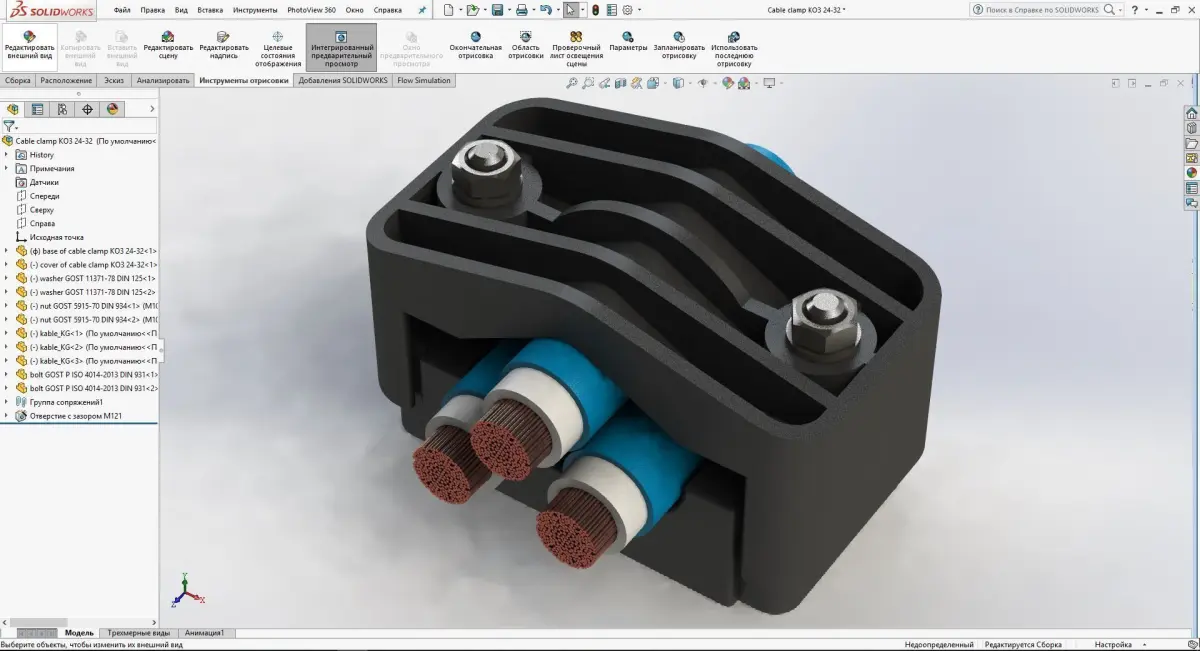This screenshot has width=1200, height=651.
Task: Click Запланировать отрисовку
Action: [679, 45]
